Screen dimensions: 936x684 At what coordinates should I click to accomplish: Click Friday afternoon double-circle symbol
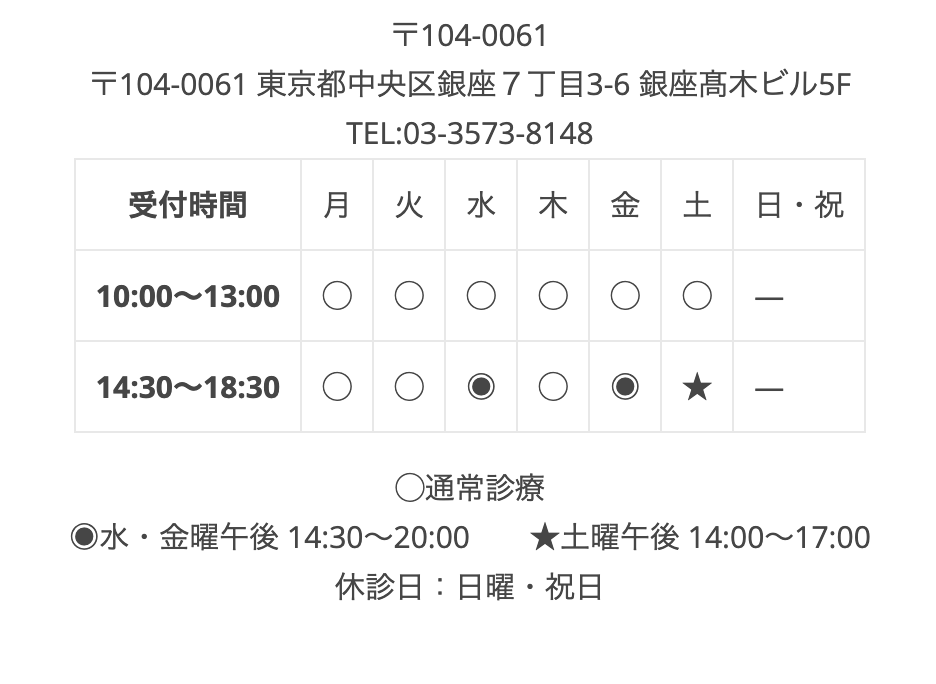coord(625,387)
